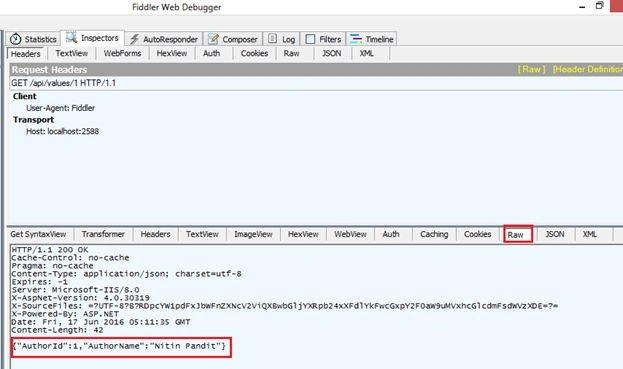This screenshot has height=369, width=623.
Task: Select the Inspectors magnifier icon
Action: (71, 38)
